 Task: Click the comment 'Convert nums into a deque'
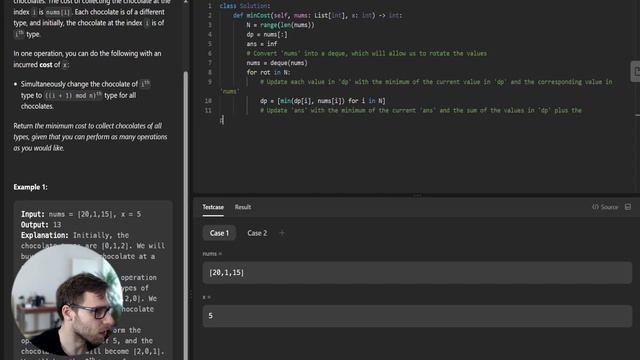pos(367,53)
